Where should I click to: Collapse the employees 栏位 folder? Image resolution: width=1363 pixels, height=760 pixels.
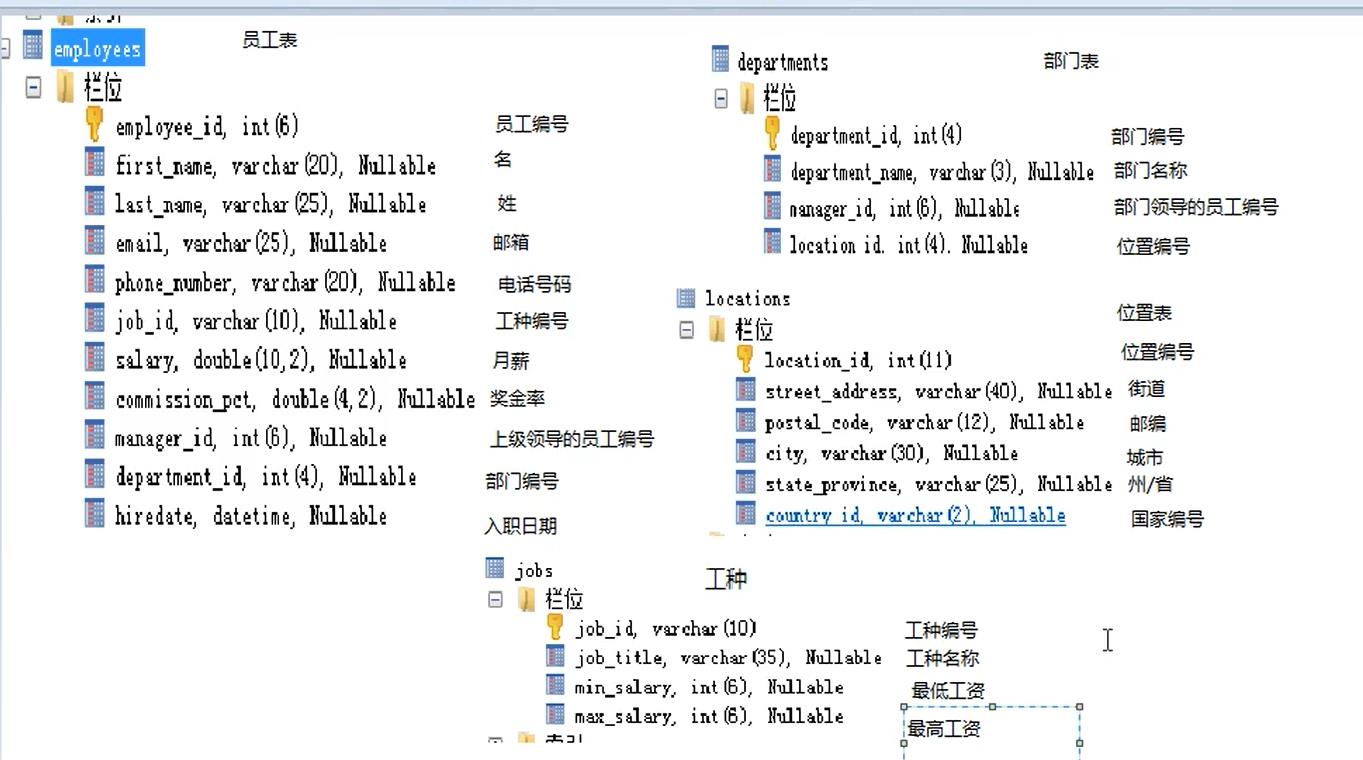pyautogui.click(x=34, y=87)
